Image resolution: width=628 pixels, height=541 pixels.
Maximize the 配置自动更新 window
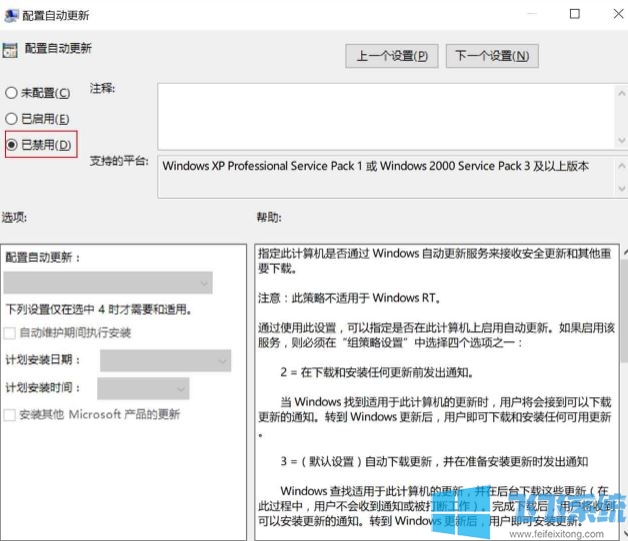click(x=574, y=14)
